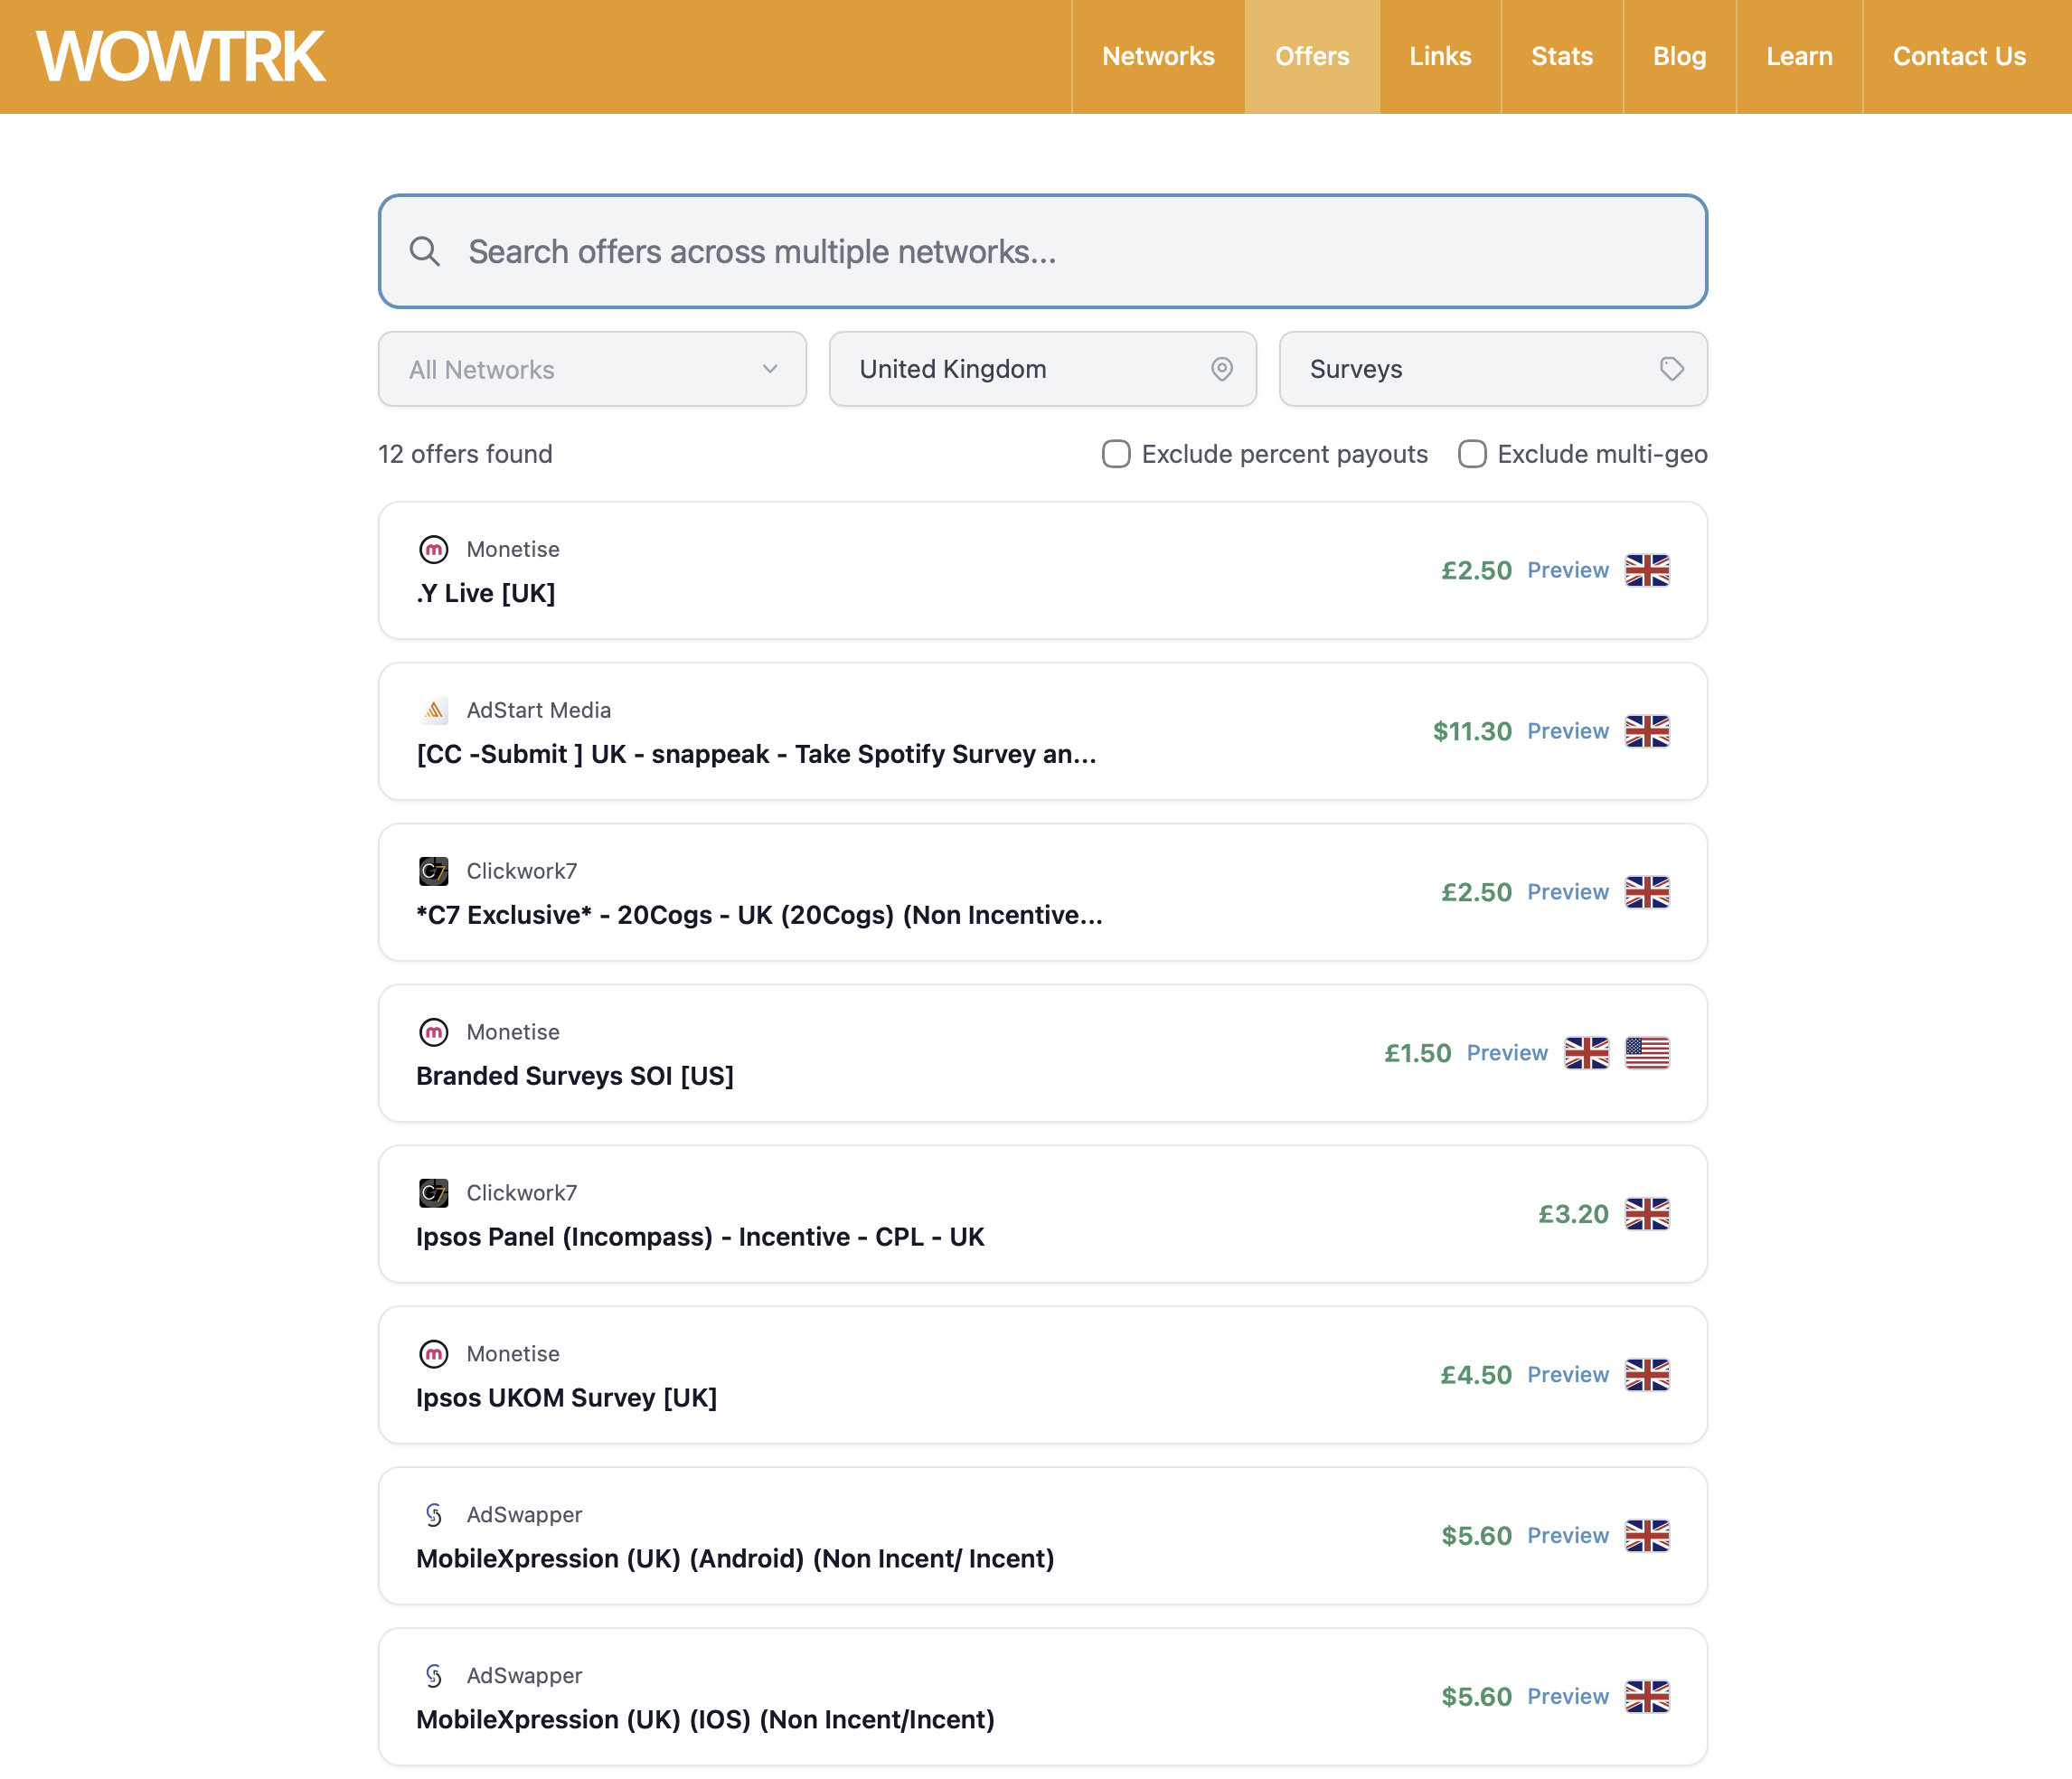Preview the Ipsos UKOM Survey offer
The height and width of the screenshot is (1779, 2072).
[1567, 1375]
